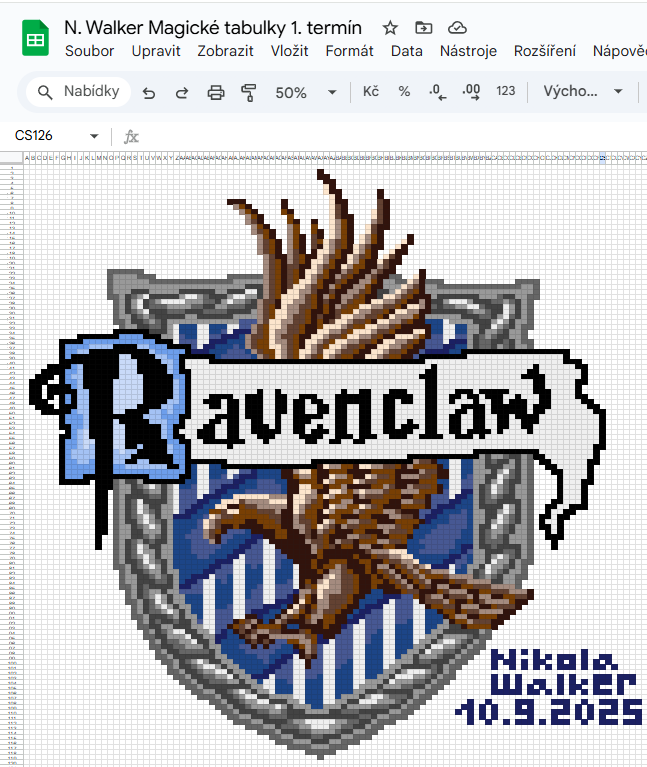Open the Zobrazit menu

point(225,51)
